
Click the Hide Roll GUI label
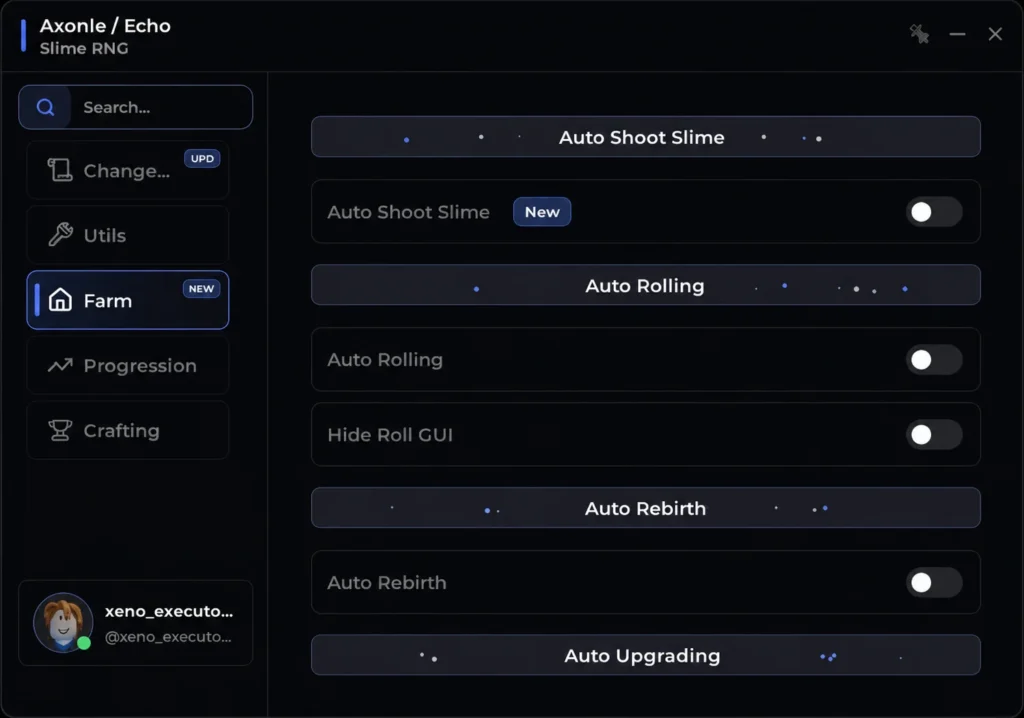pyautogui.click(x=390, y=434)
